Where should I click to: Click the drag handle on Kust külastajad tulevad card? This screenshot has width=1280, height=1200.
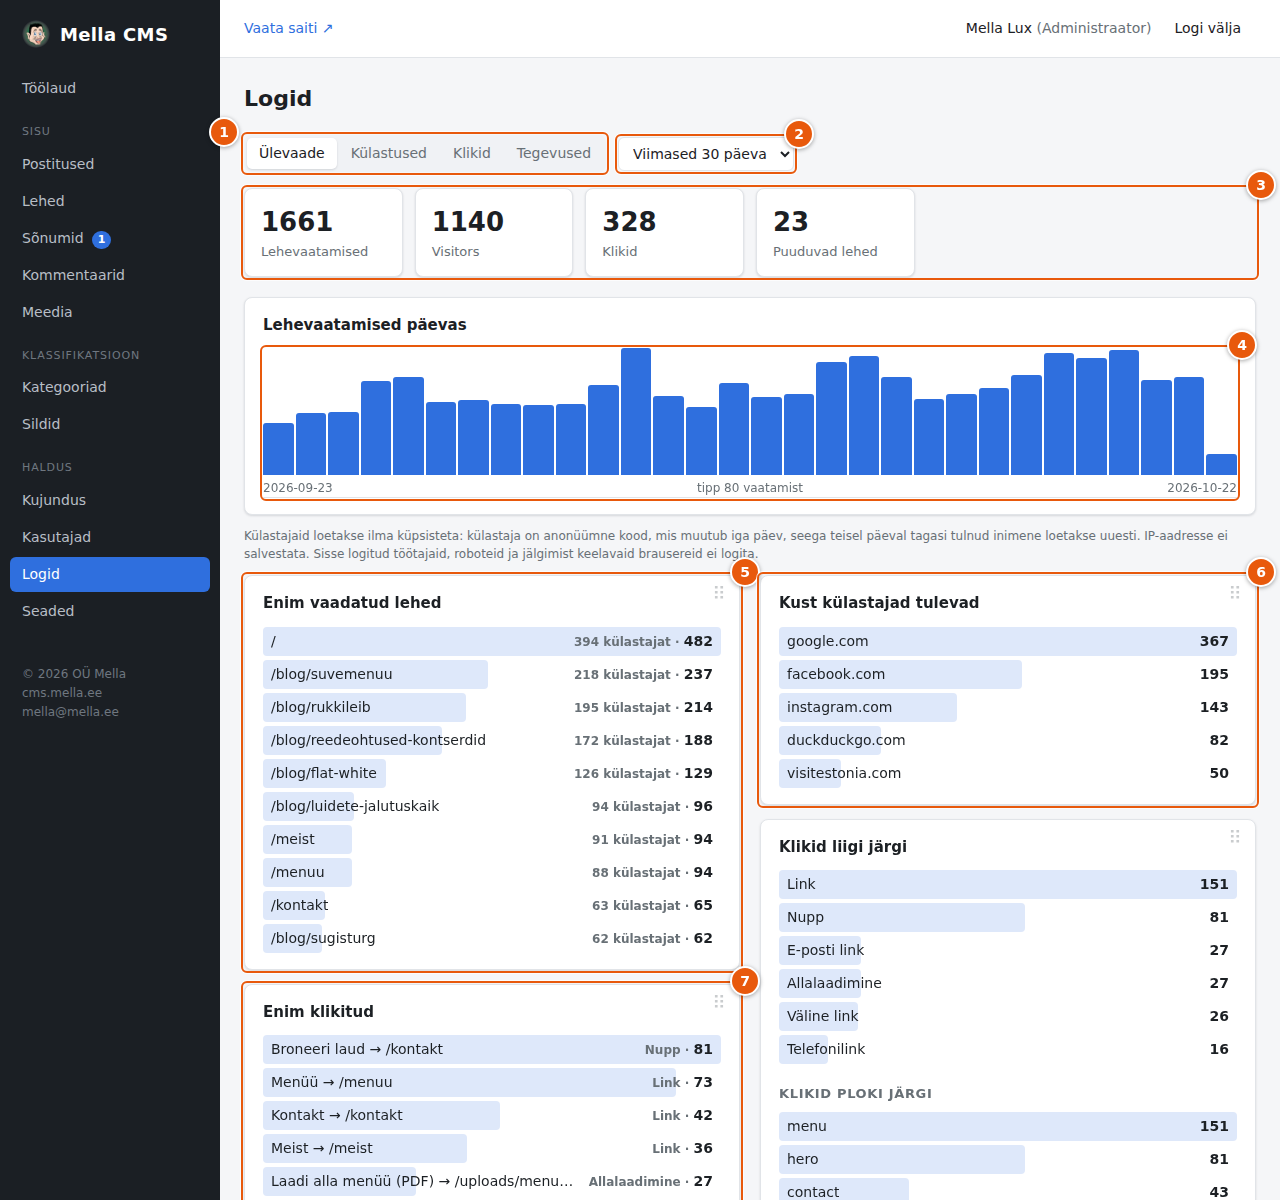pyautogui.click(x=1235, y=592)
